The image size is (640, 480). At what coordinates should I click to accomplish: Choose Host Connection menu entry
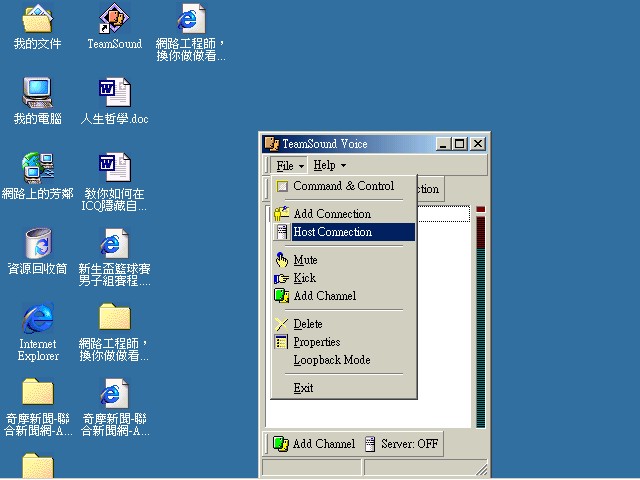pyautogui.click(x=344, y=232)
